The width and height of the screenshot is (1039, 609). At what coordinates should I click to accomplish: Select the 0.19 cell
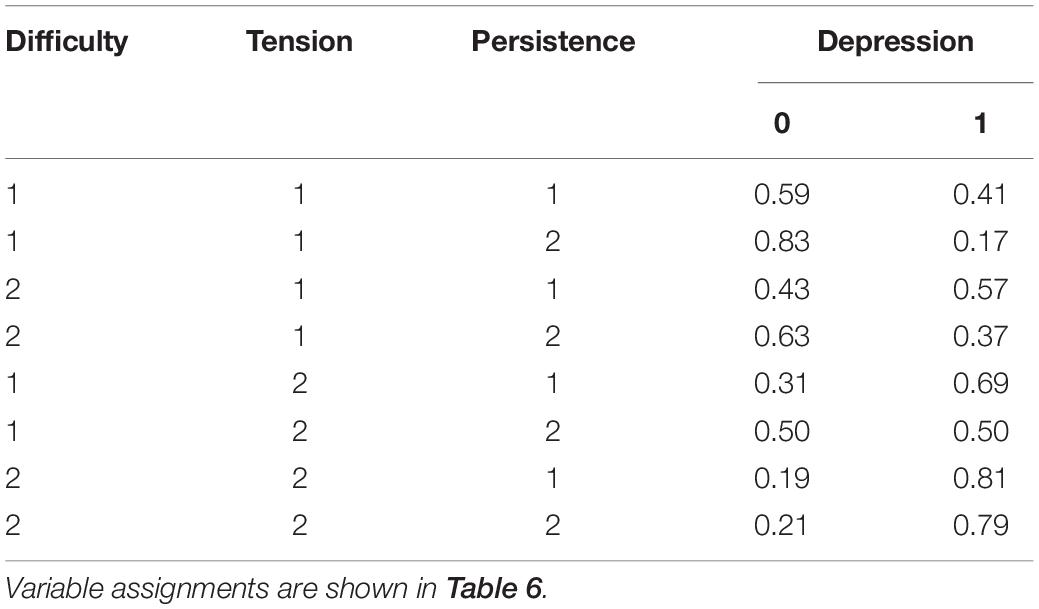pyautogui.click(x=782, y=478)
